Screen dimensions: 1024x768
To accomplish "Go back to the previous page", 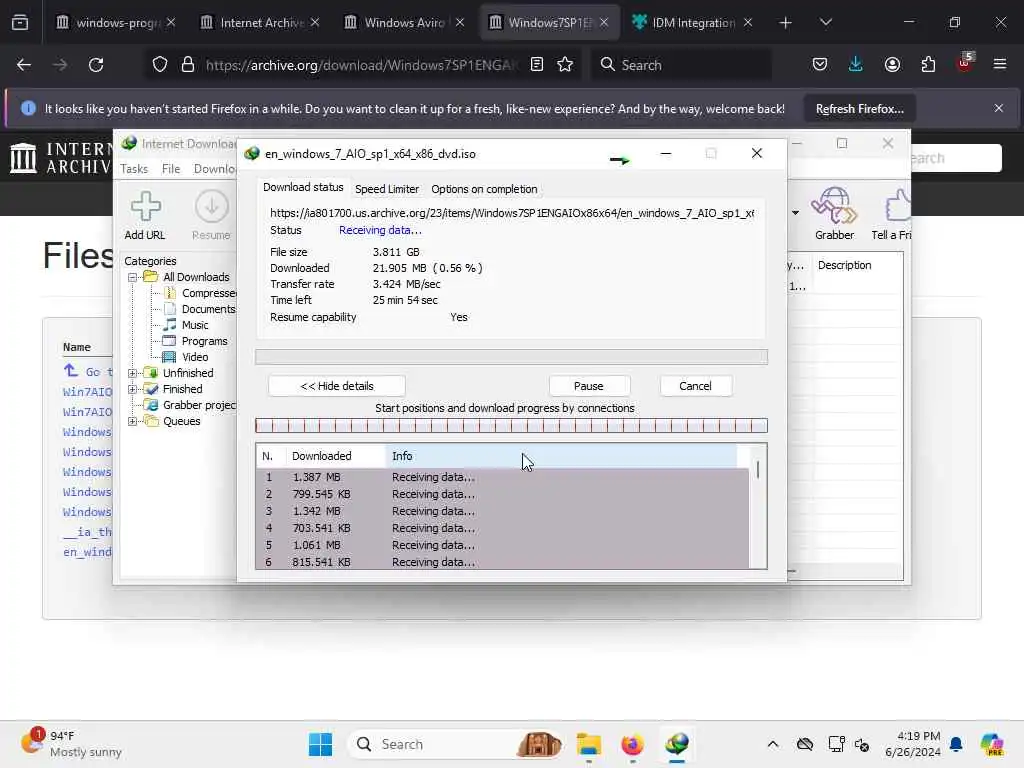I will [x=24, y=64].
